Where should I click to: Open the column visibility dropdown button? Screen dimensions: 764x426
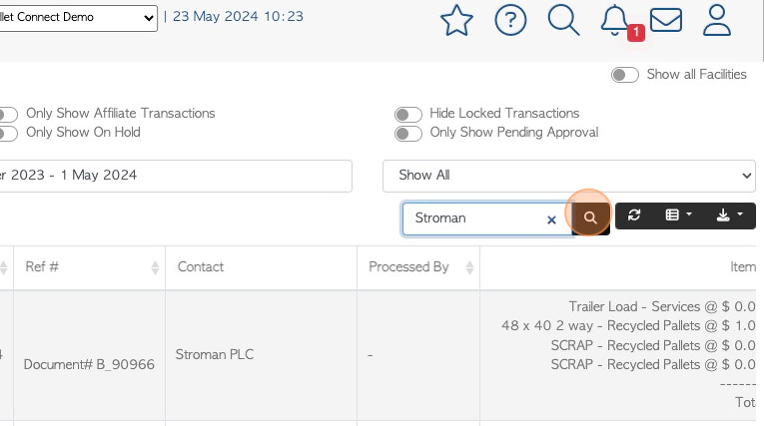coord(678,215)
